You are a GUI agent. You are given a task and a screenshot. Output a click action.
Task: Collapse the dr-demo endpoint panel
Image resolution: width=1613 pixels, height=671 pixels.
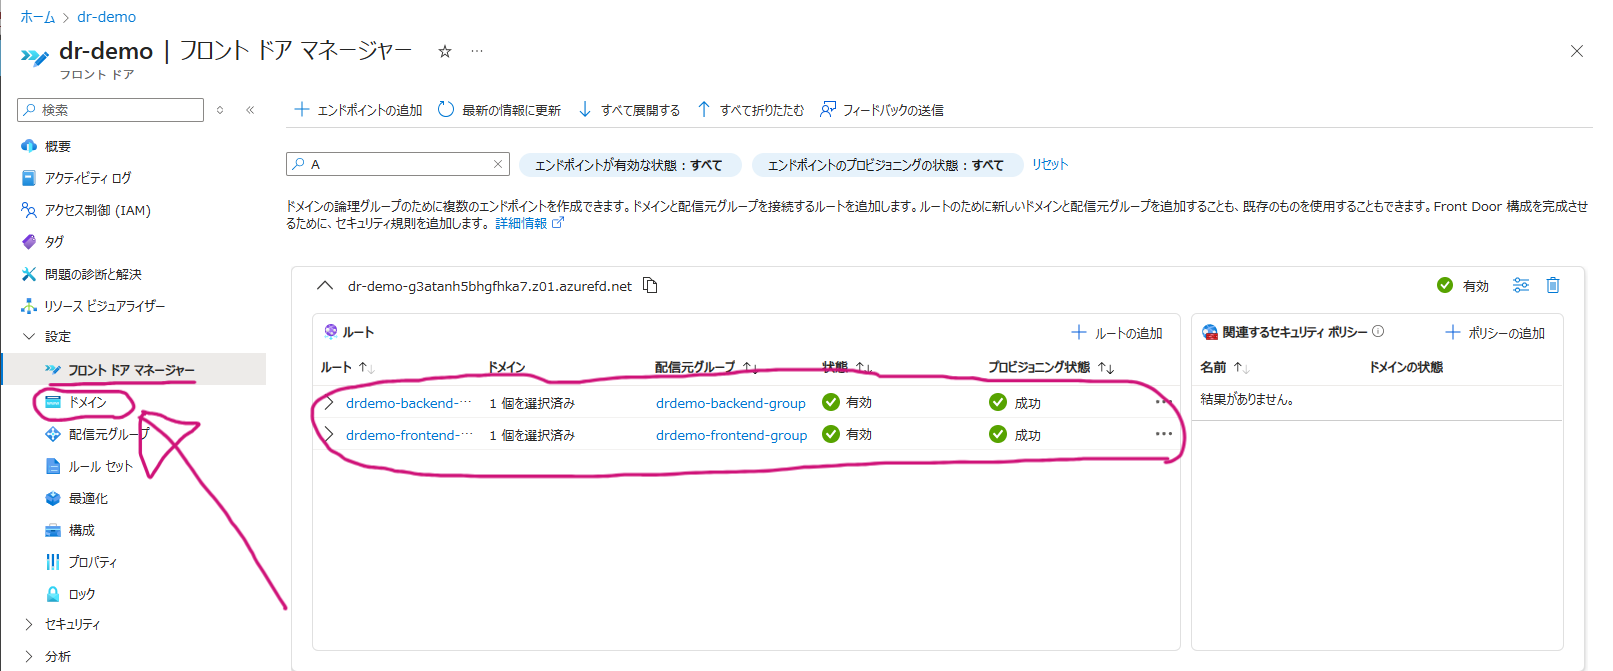point(324,286)
